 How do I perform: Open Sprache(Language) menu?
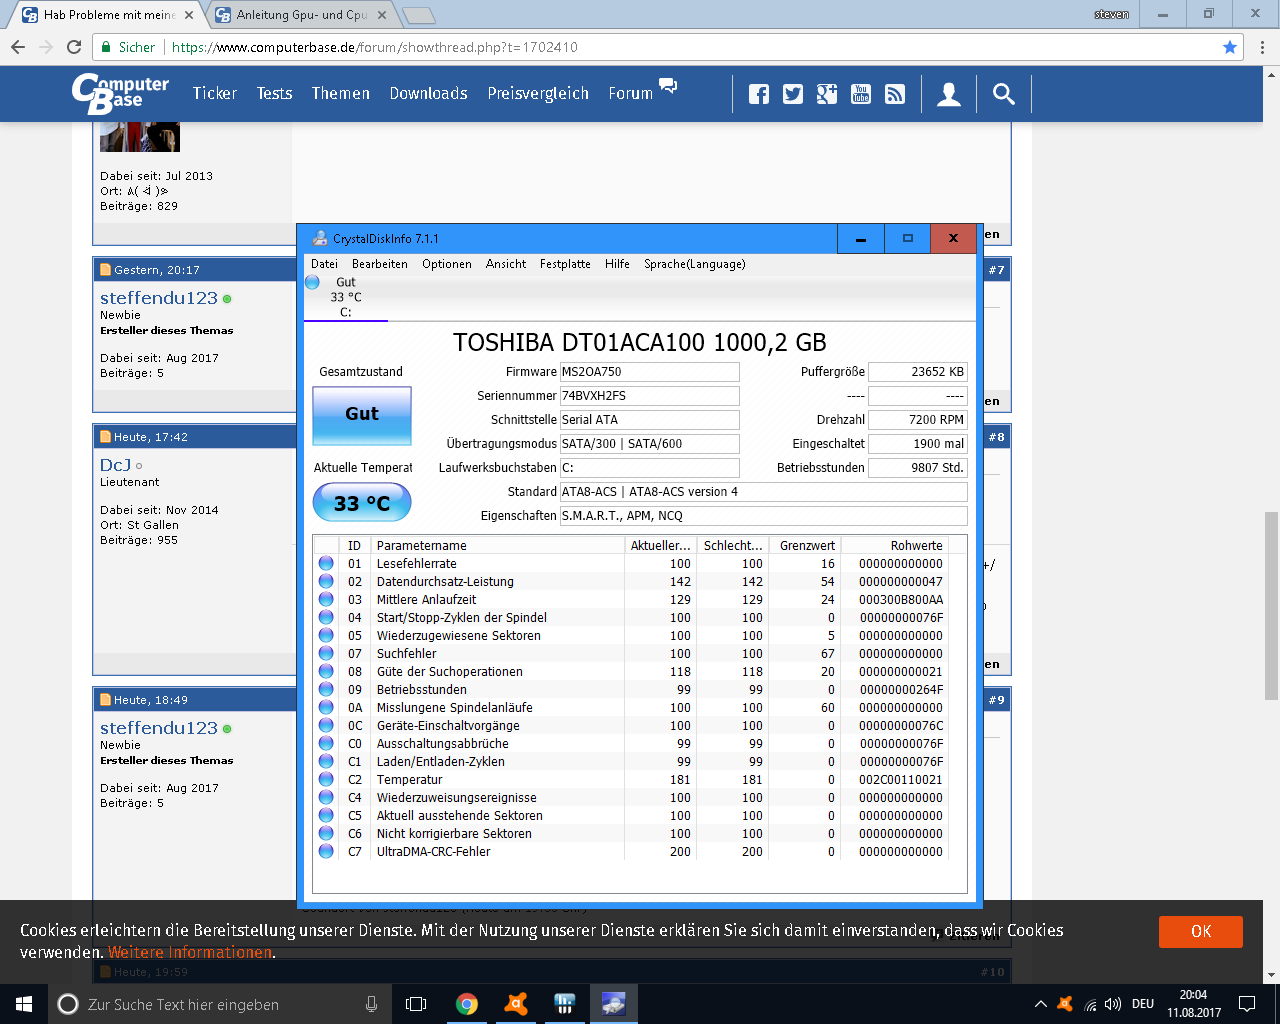pyautogui.click(x=695, y=264)
